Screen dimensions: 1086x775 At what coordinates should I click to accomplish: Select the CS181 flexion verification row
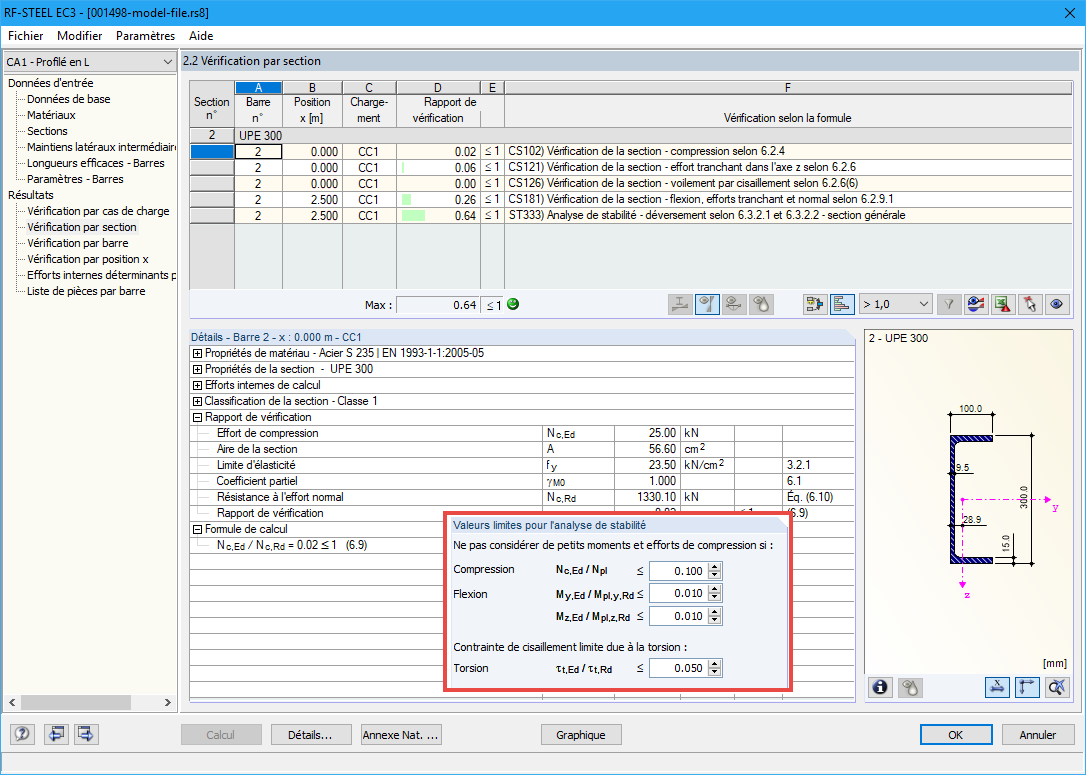click(631, 199)
